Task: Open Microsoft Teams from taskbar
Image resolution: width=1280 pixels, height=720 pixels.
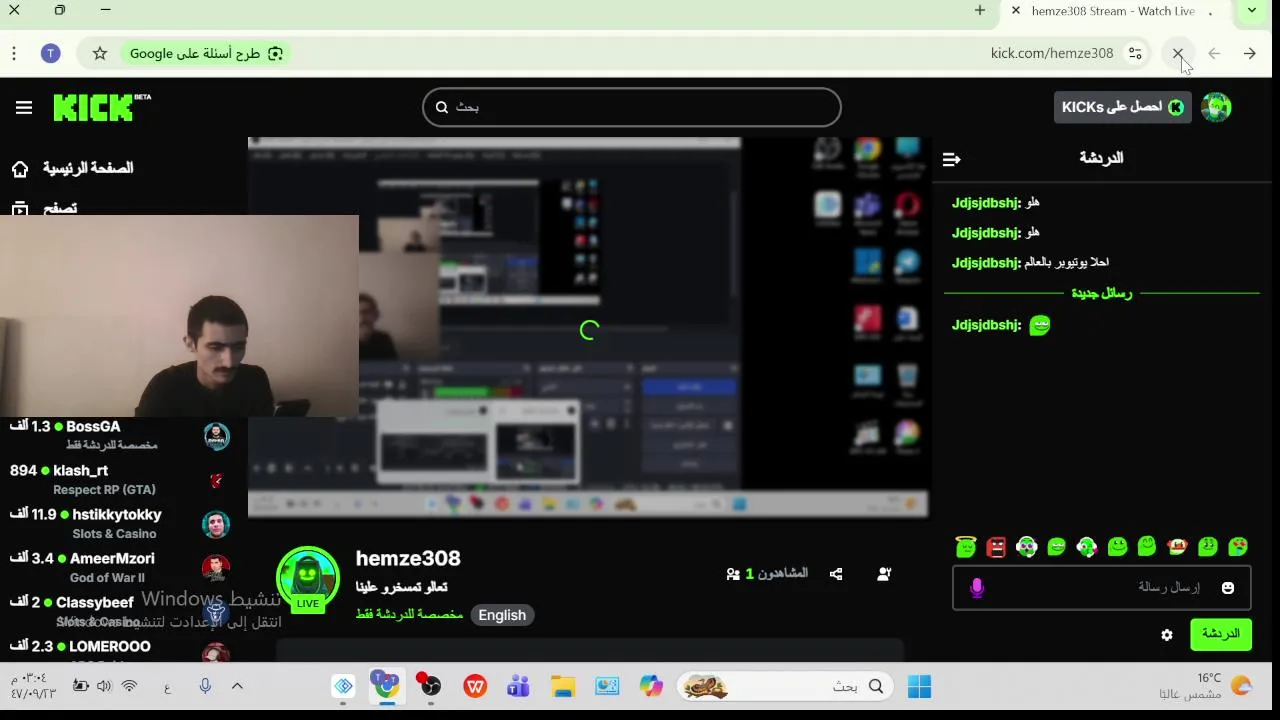Action: [518, 686]
